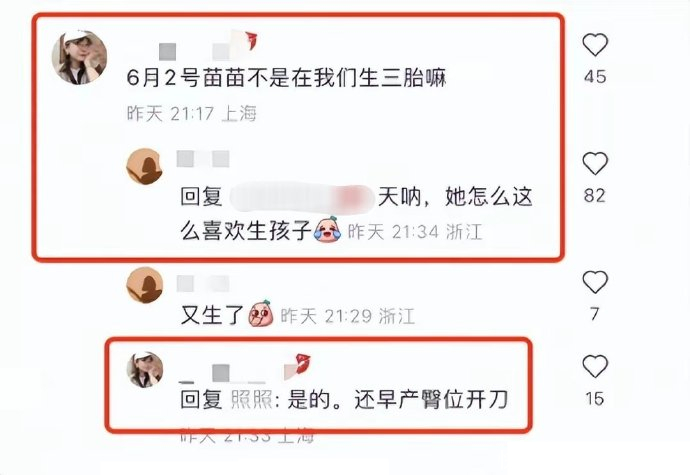Tap the red badge icon beside top username
This screenshot has width=690, height=475.
248,41
